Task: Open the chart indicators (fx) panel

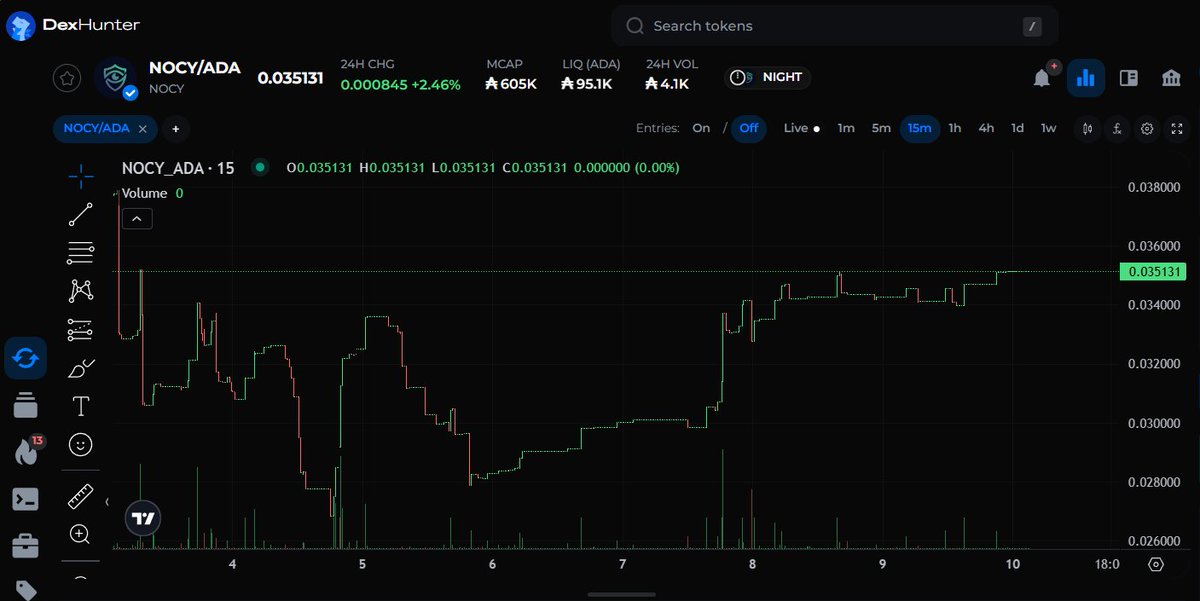Action: tap(1117, 129)
